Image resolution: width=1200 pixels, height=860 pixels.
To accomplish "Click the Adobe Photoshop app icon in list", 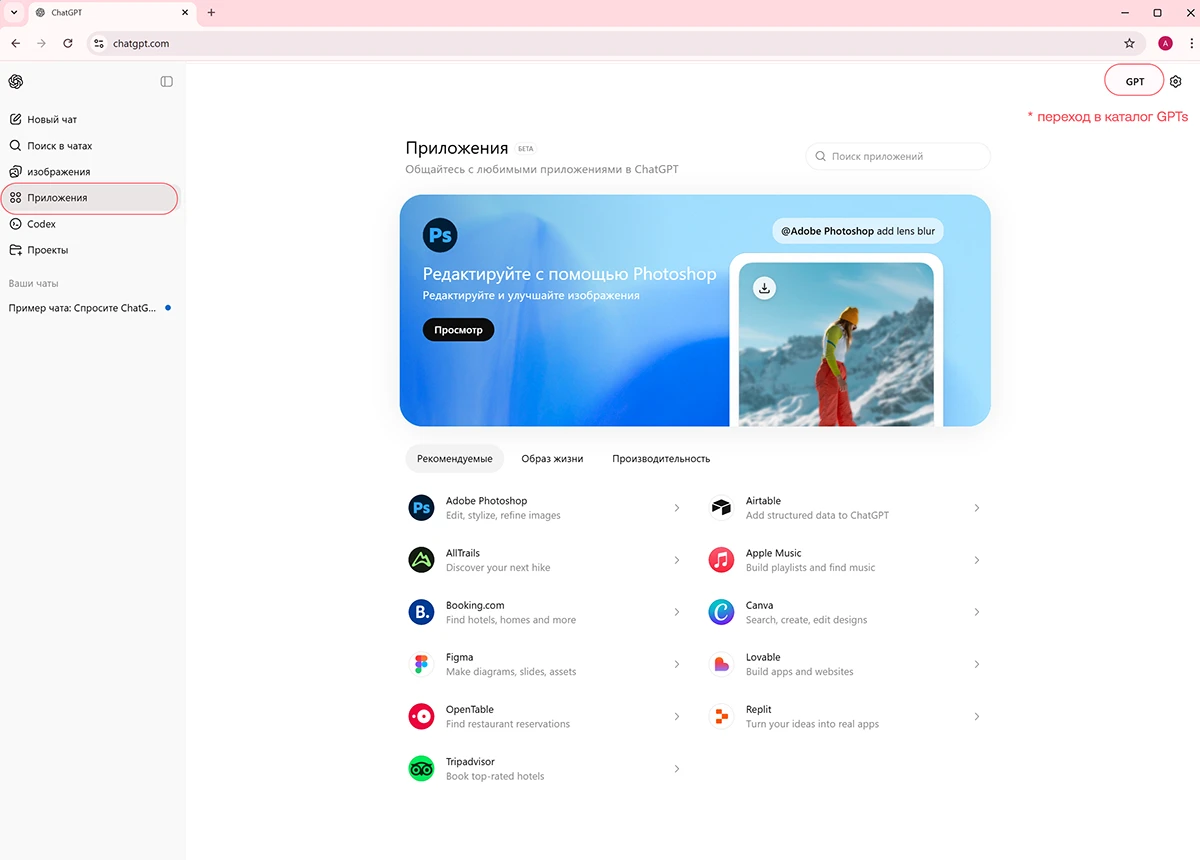I will (421, 508).
